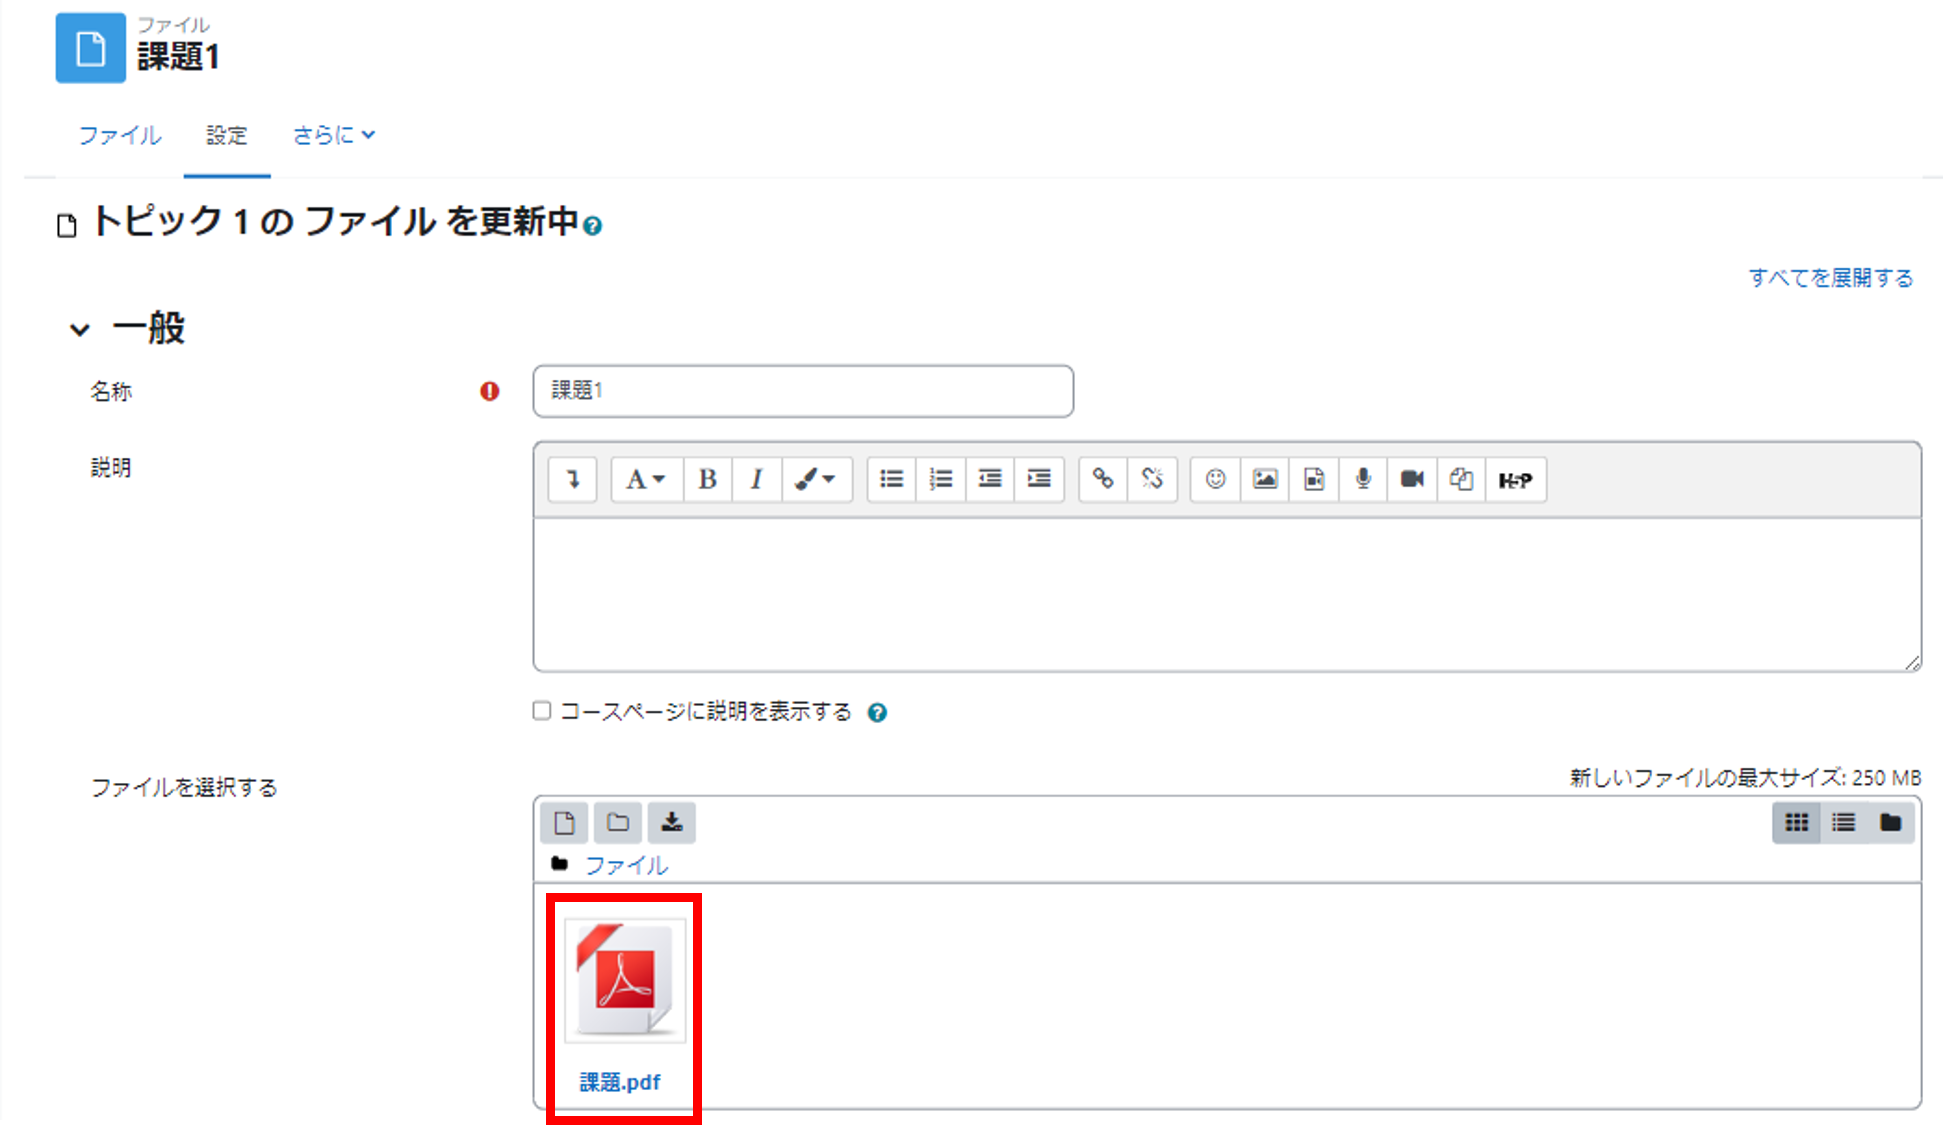Insert H5P content
Screen dimensions: 1943x1125
click(x=1516, y=479)
